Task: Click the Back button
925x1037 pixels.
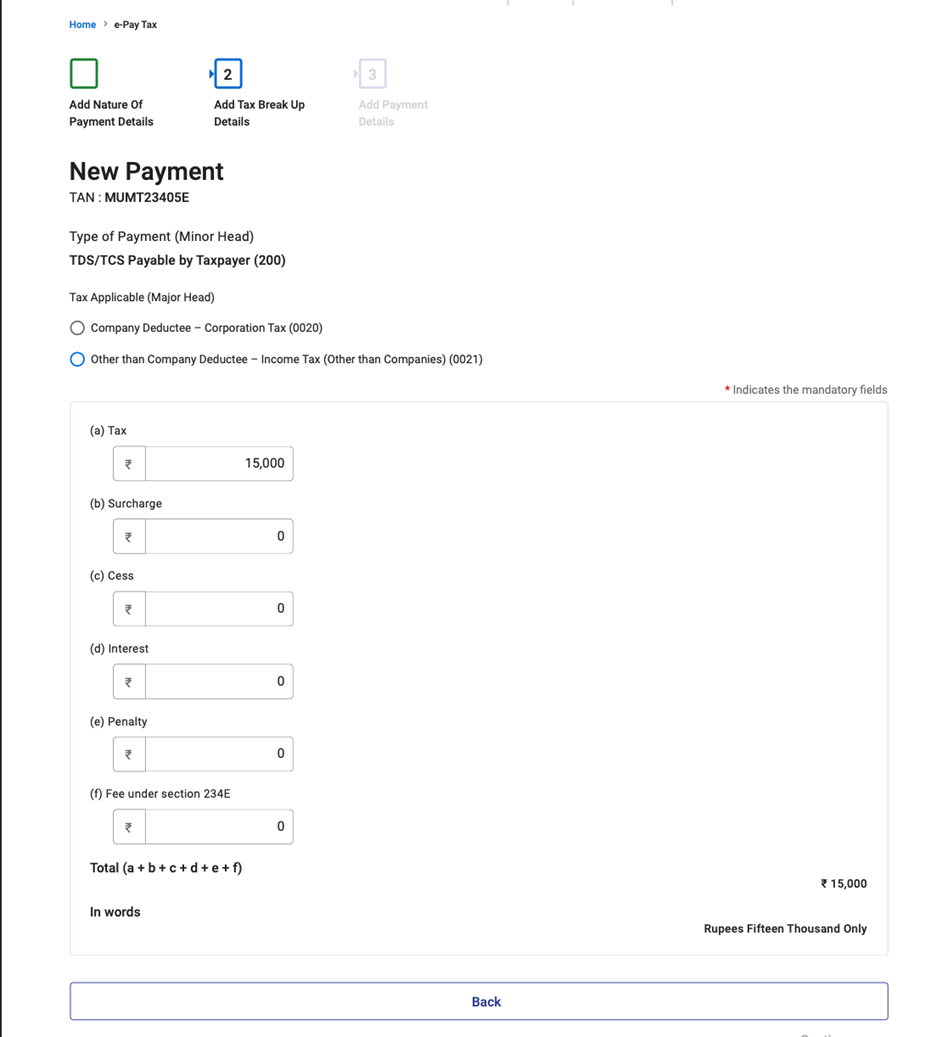Action: [x=479, y=1001]
